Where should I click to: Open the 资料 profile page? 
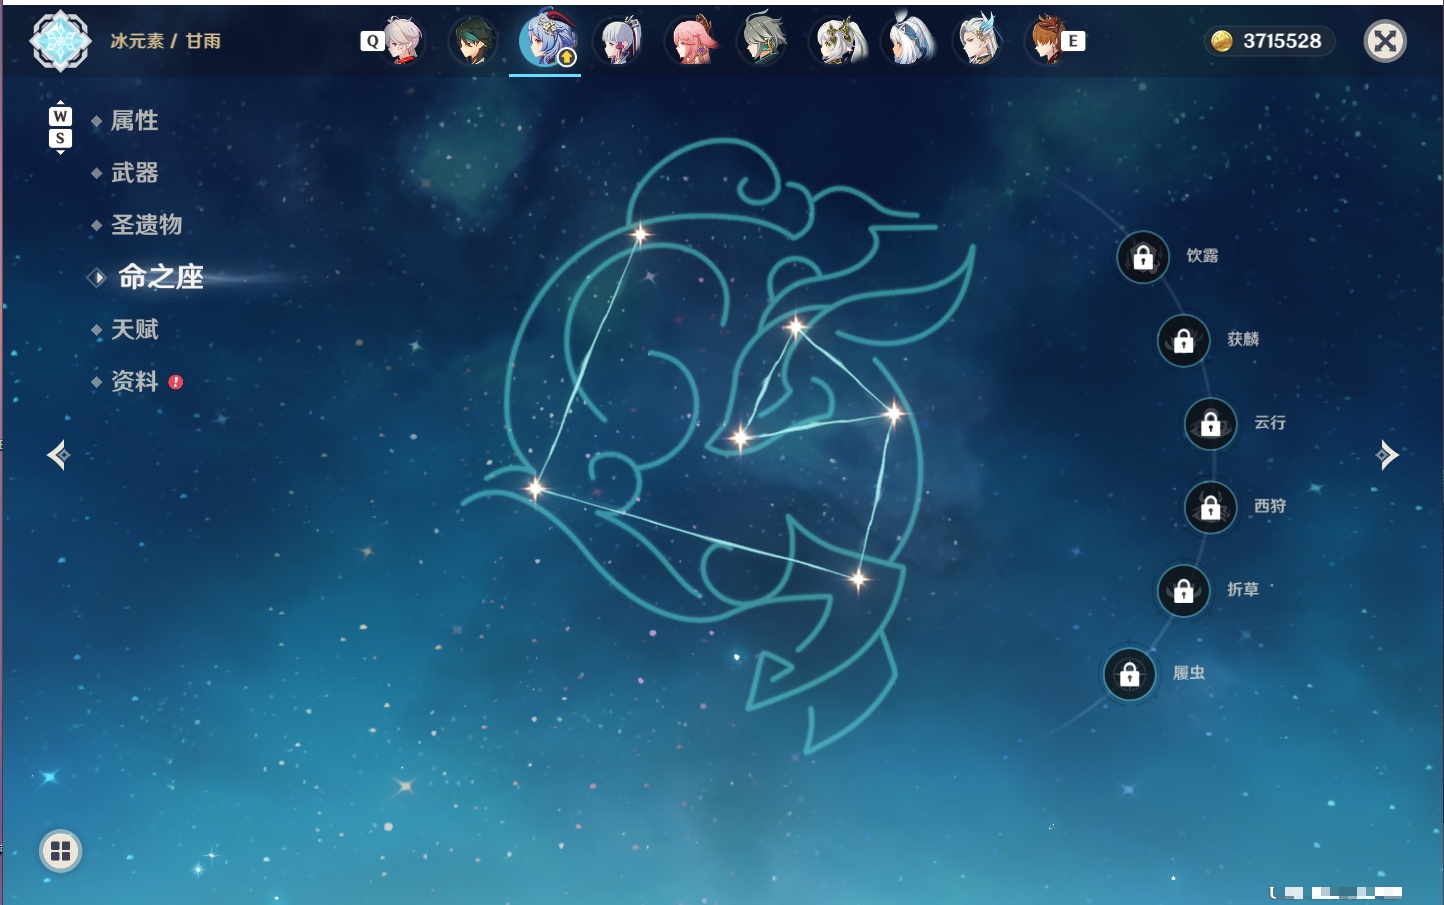coord(134,381)
